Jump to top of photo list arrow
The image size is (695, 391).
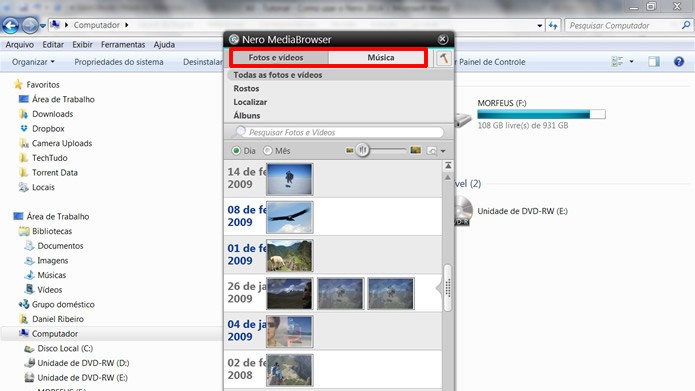[448, 166]
